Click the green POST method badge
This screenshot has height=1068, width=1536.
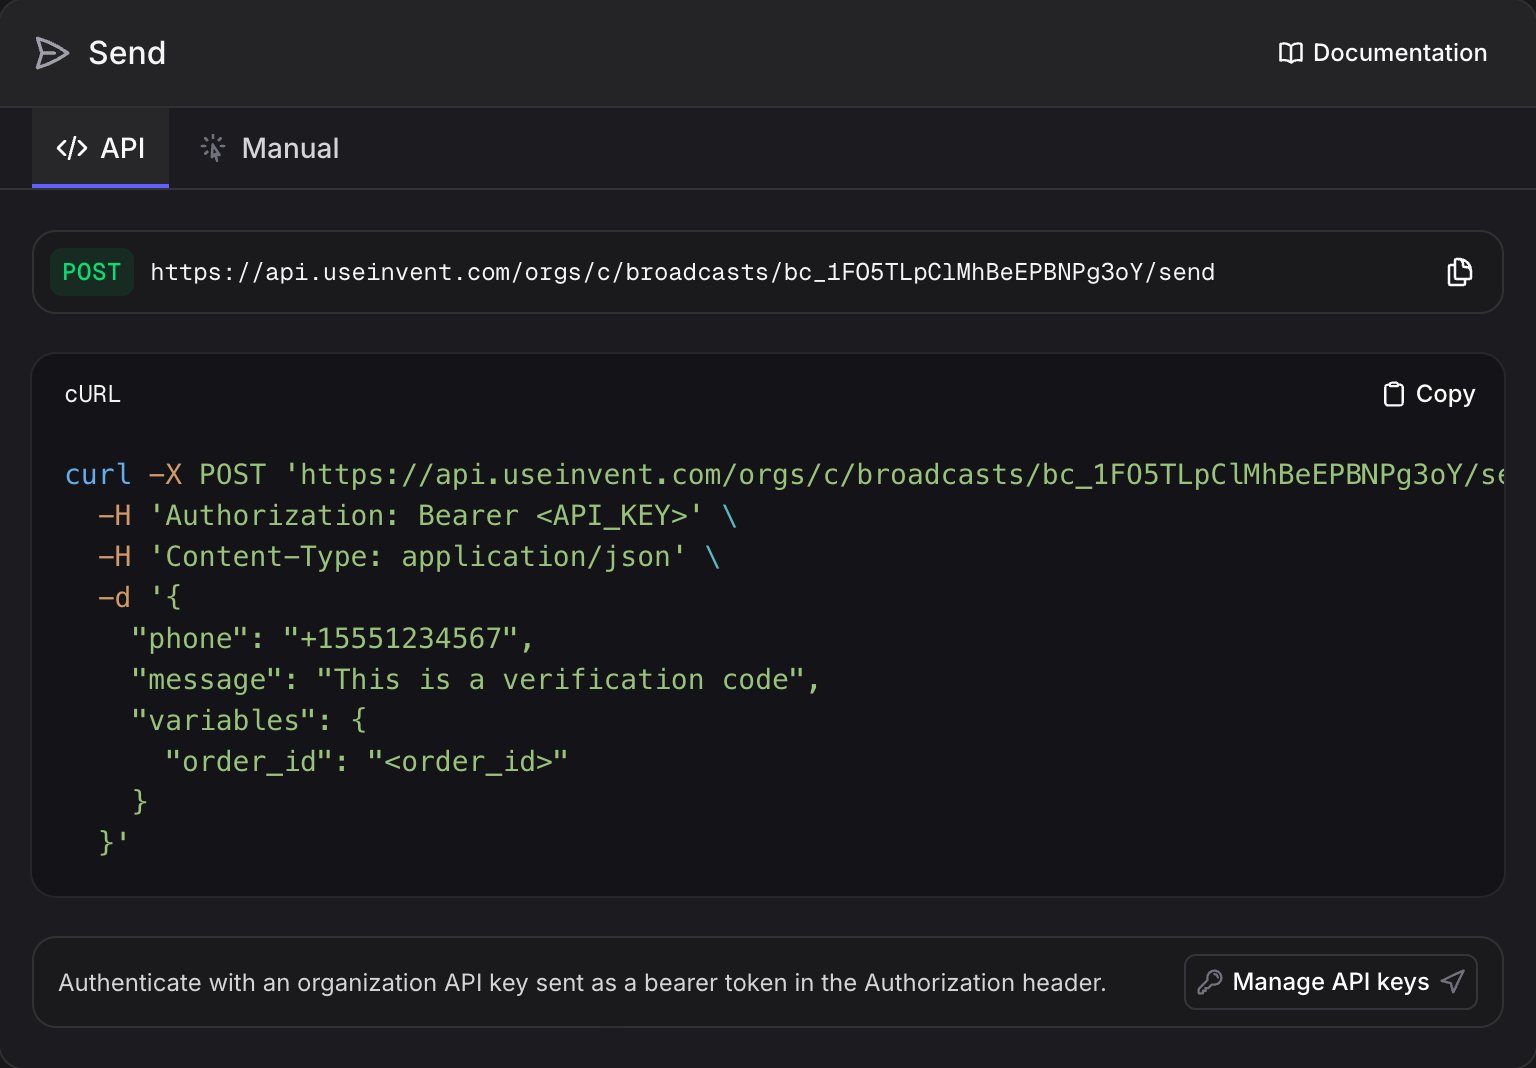tap(91, 272)
